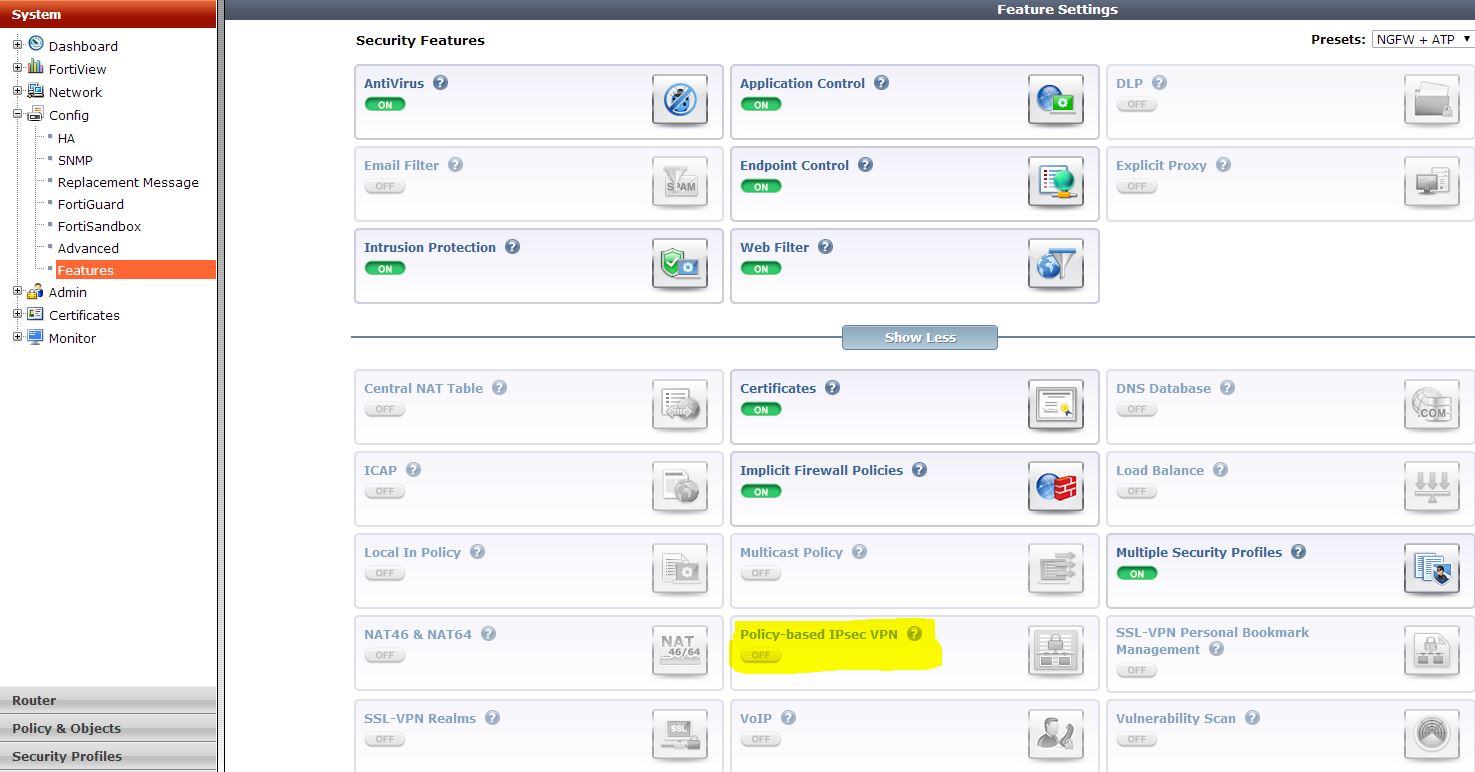Click the Policy-based IPsec VPN icon
Image resolution: width=1475 pixels, height=772 pixels.
pos(1056,651)
